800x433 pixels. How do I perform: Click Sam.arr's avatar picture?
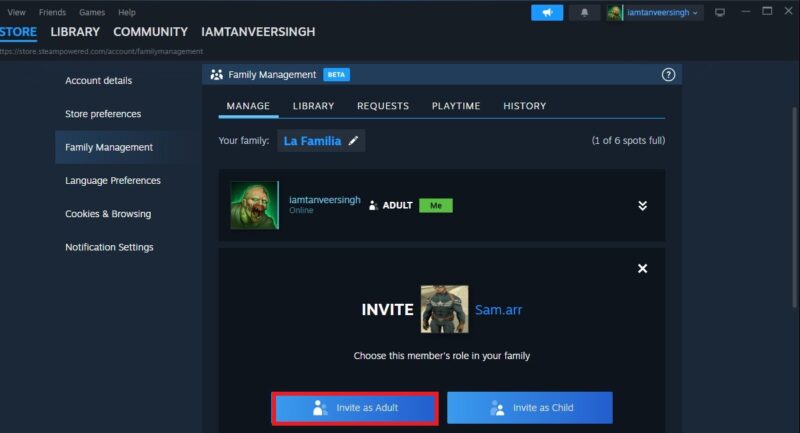444,309
